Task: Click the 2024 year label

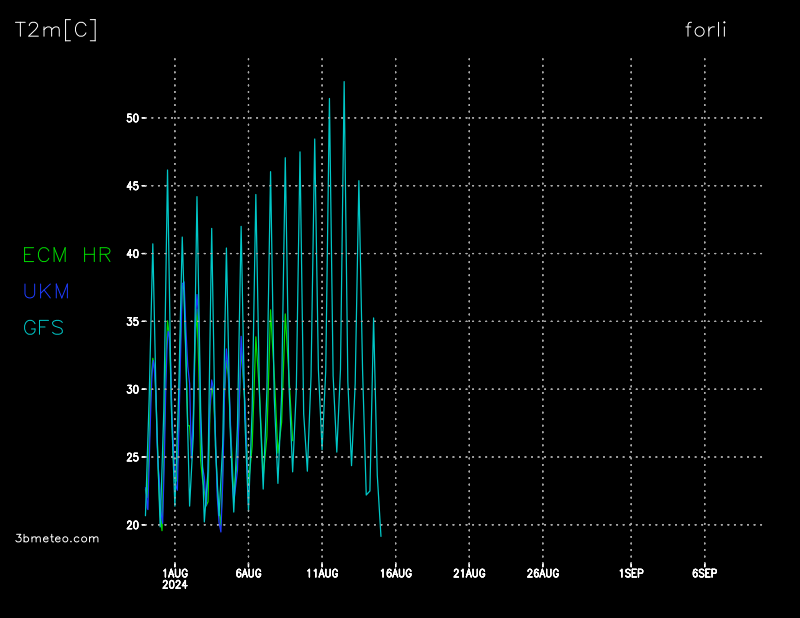Action: pos(175,584)
